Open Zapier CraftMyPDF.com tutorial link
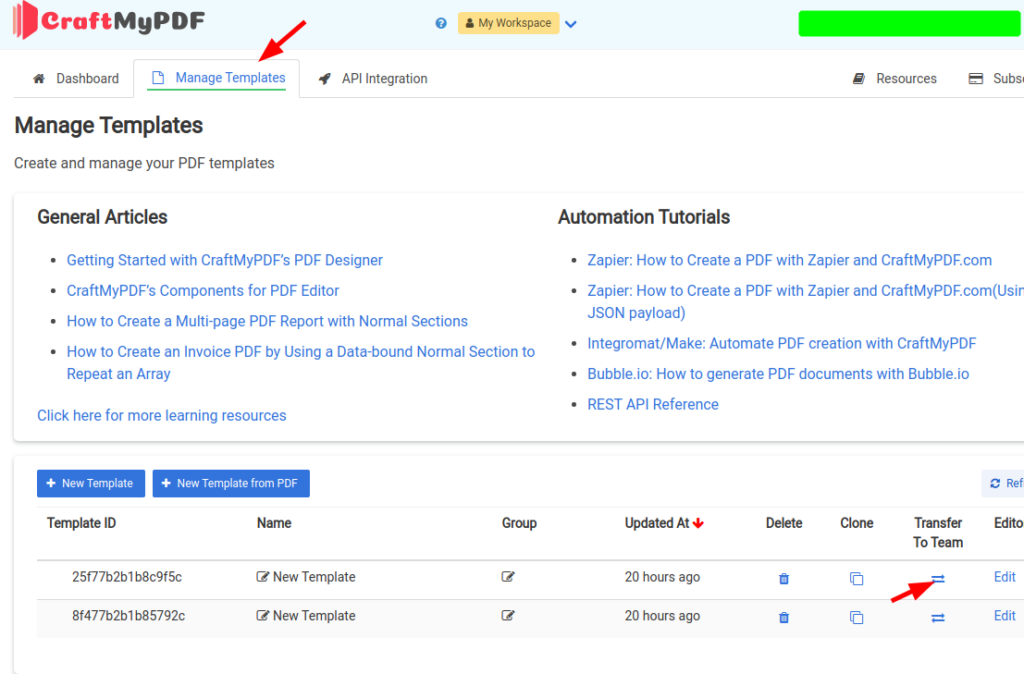The image size is (1024, 674). (790, 260)
